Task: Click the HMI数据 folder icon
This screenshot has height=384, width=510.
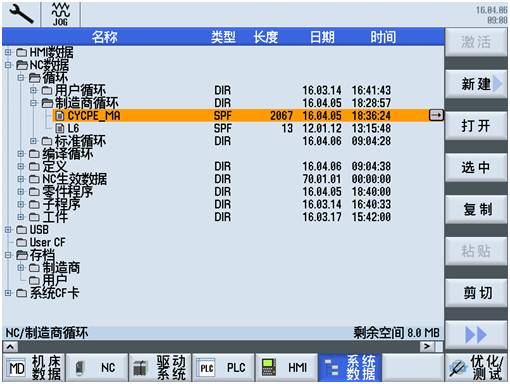Action: 22,52
